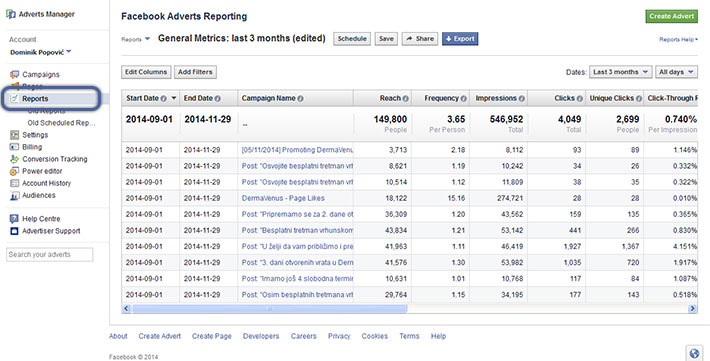Click the End Date info icon

coord(217,98)
